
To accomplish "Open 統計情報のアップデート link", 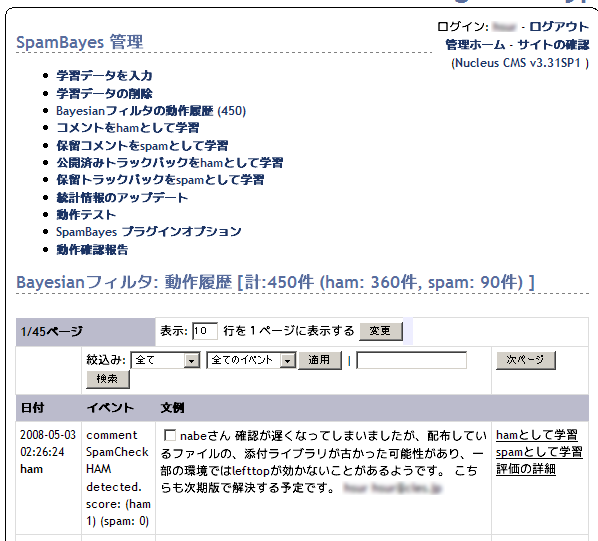I will pos(122,197).
